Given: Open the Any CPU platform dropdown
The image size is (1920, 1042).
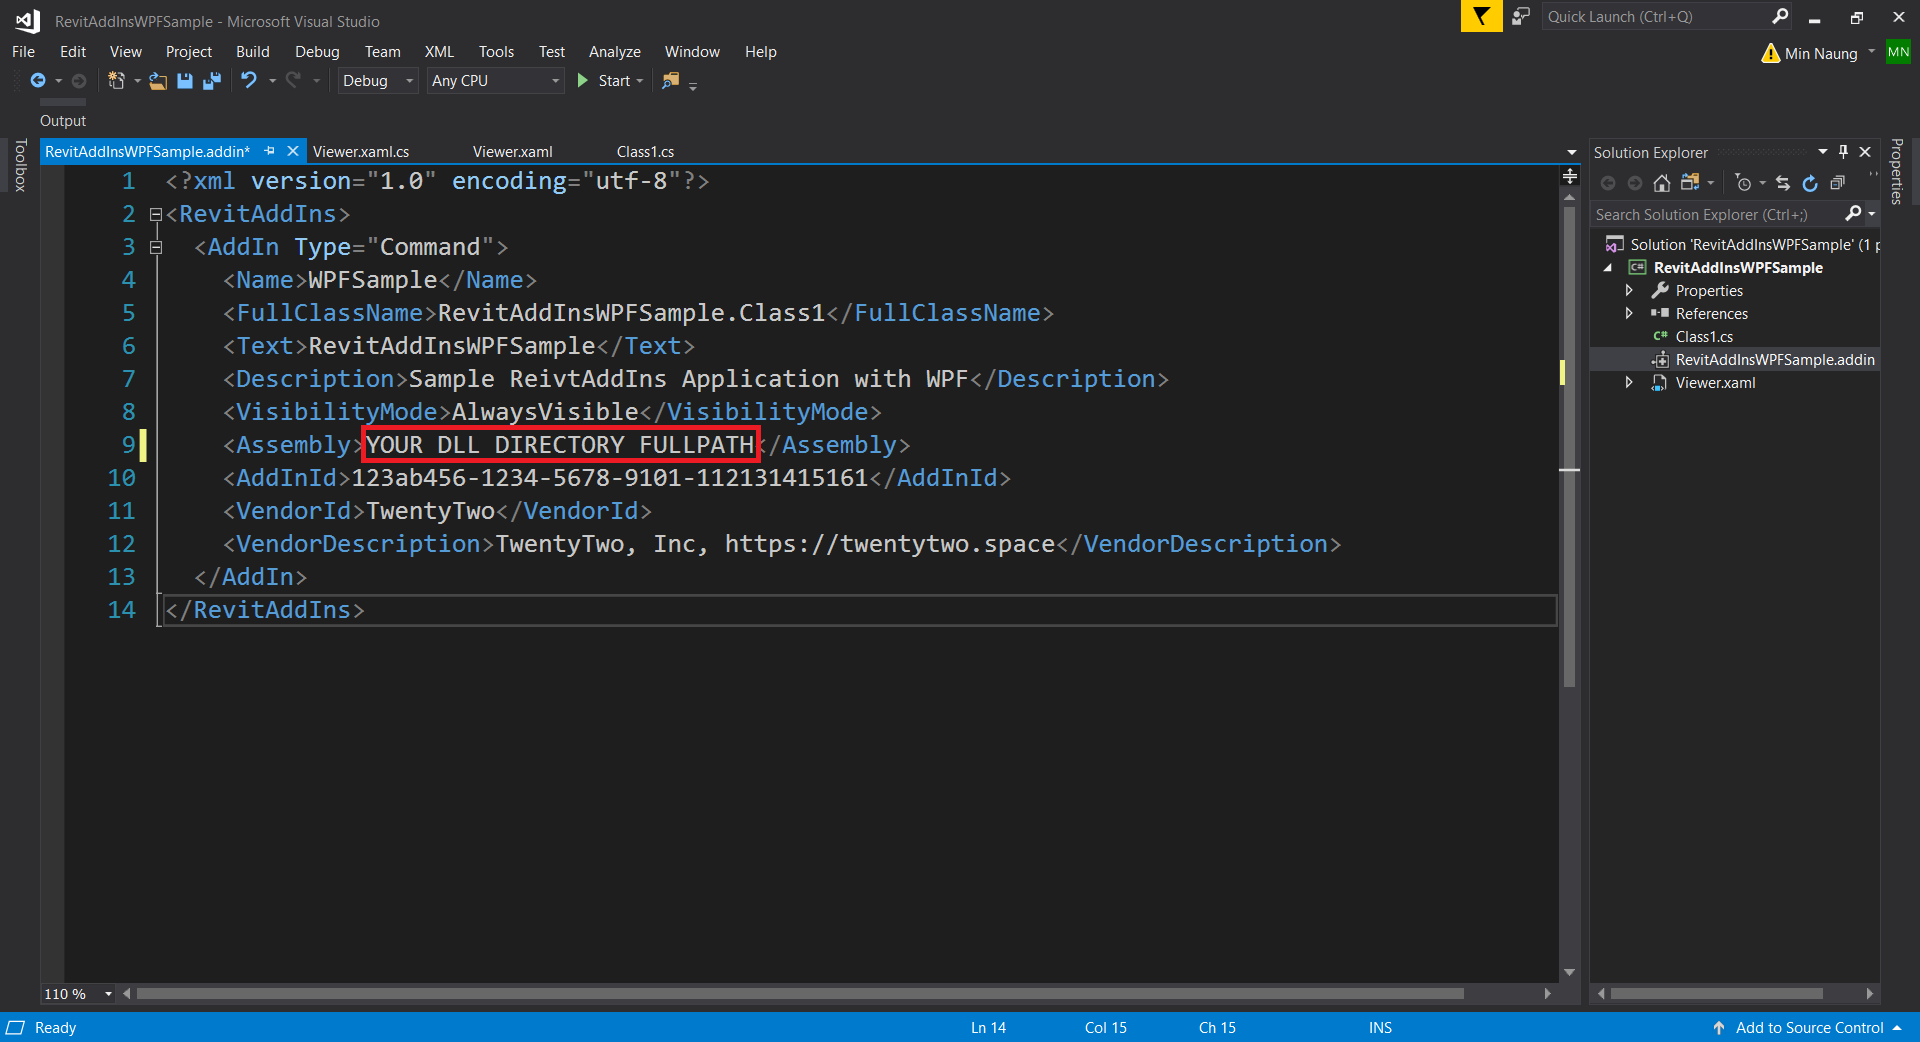Looking at the screenshot, I should pos(495,81).
